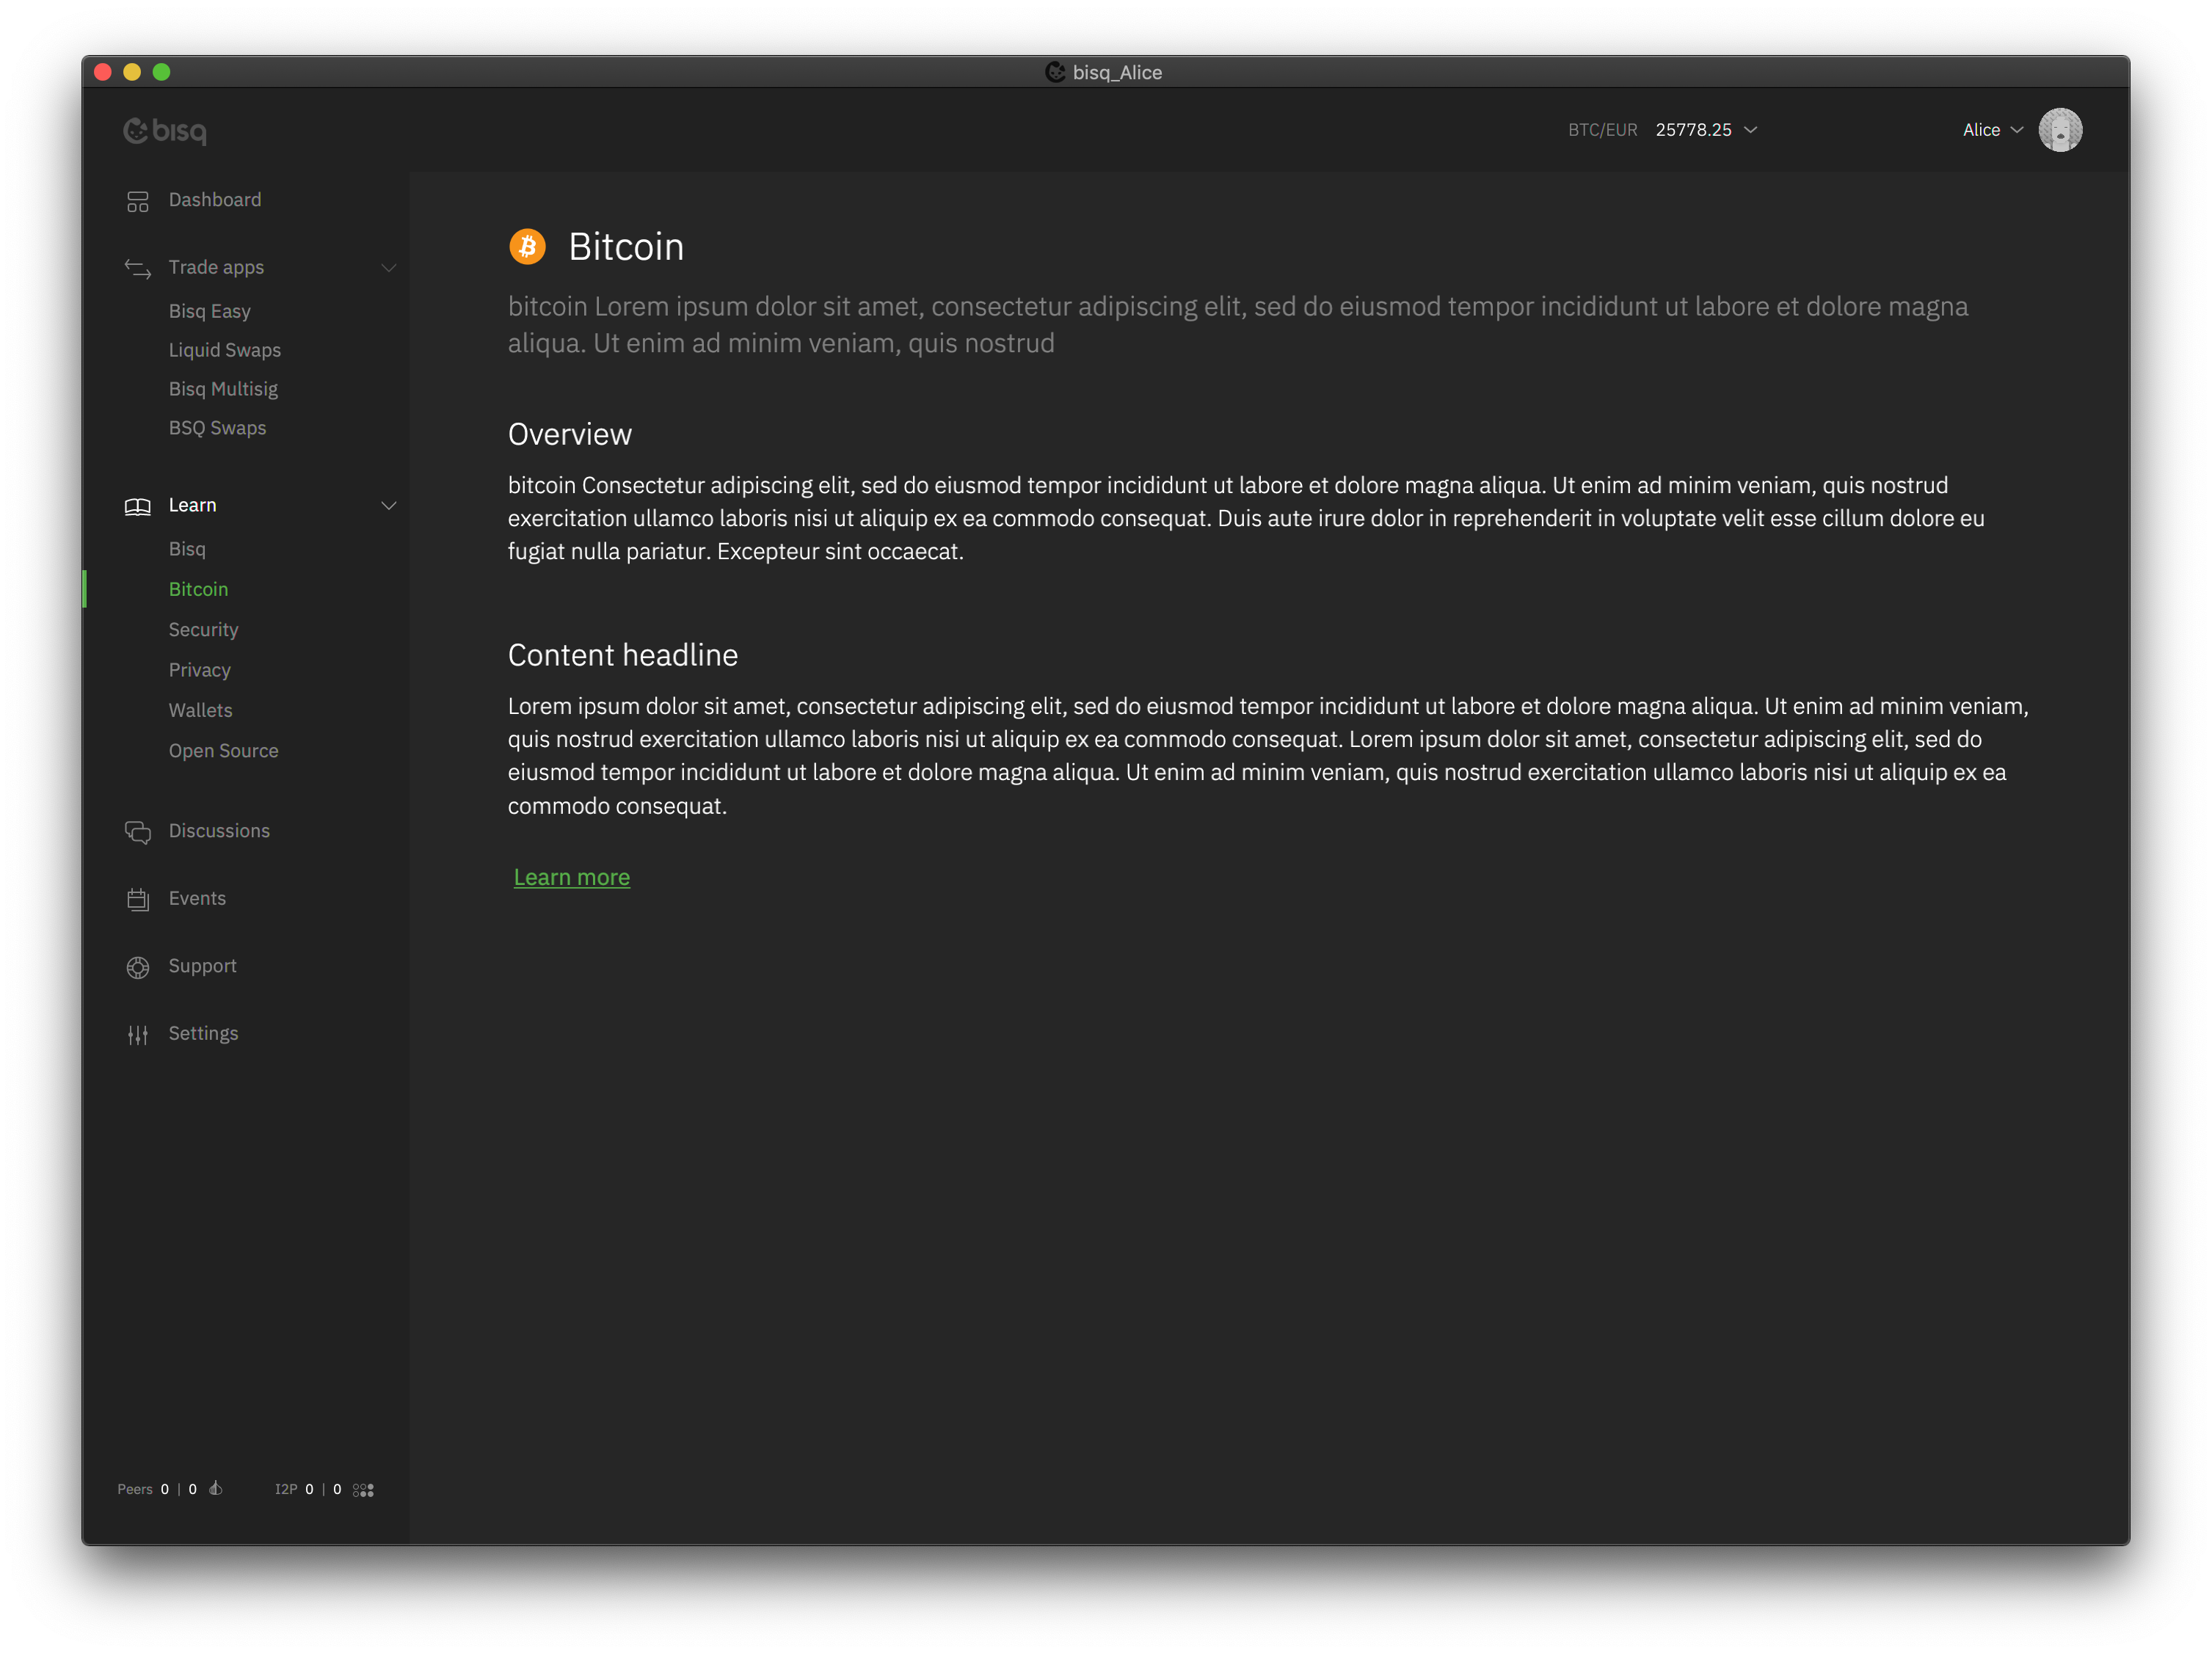Open the Support section

(202, 966)
